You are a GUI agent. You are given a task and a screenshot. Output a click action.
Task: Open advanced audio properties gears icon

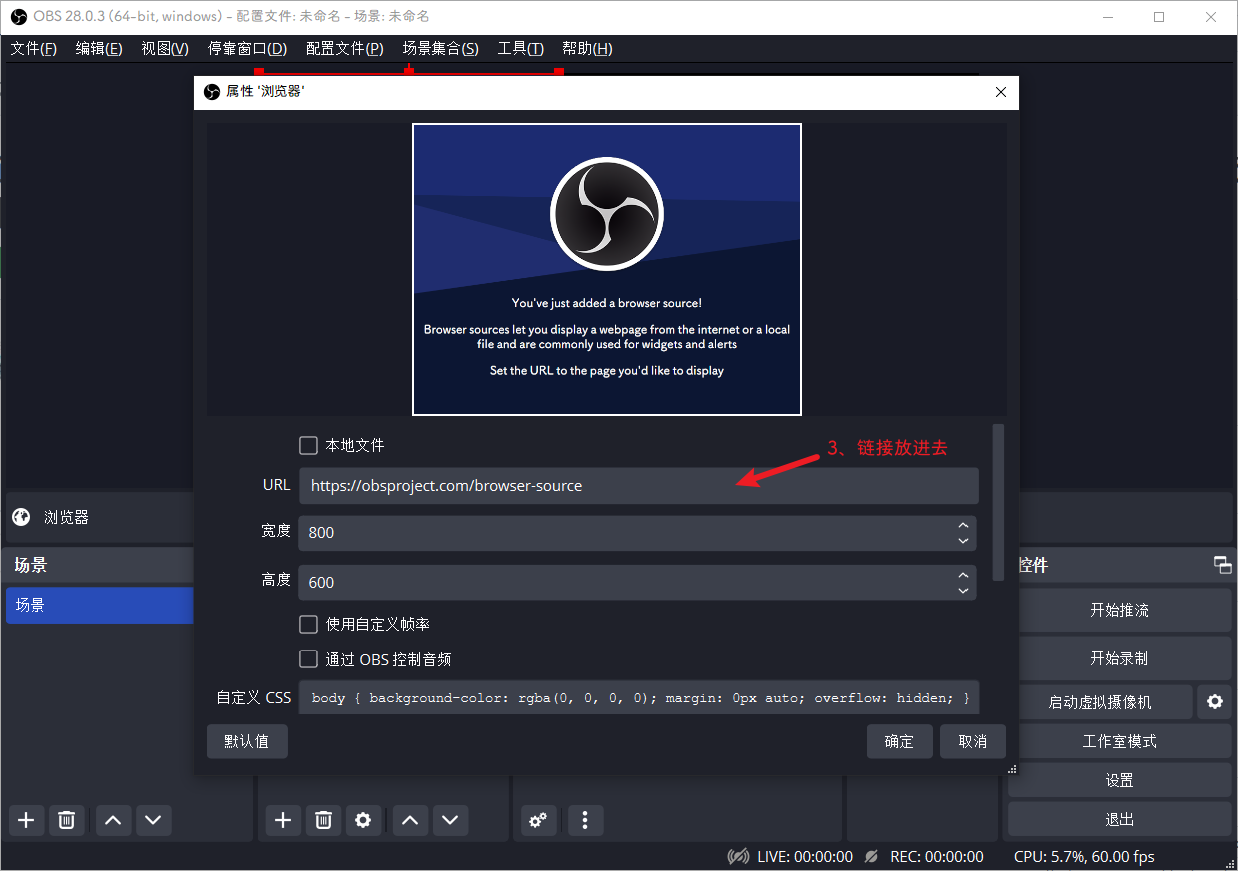(x=538, y=820)
